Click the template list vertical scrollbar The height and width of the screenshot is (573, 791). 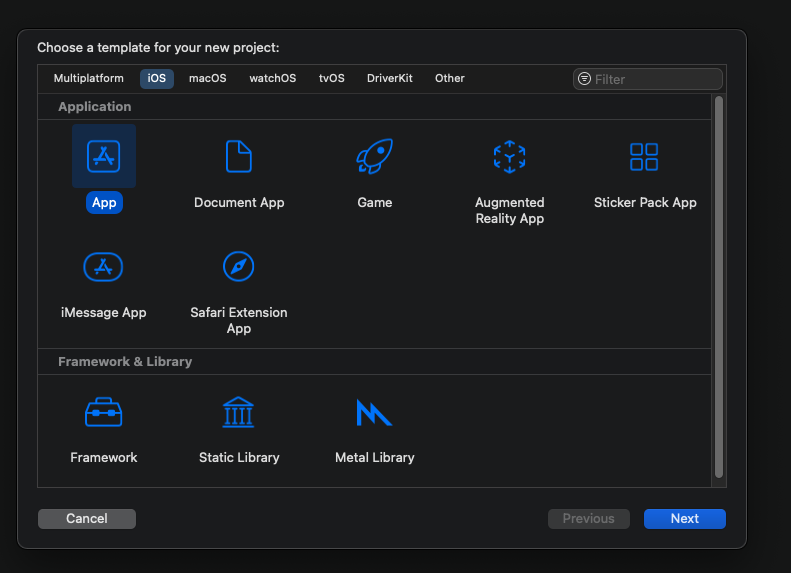point(718,285)
